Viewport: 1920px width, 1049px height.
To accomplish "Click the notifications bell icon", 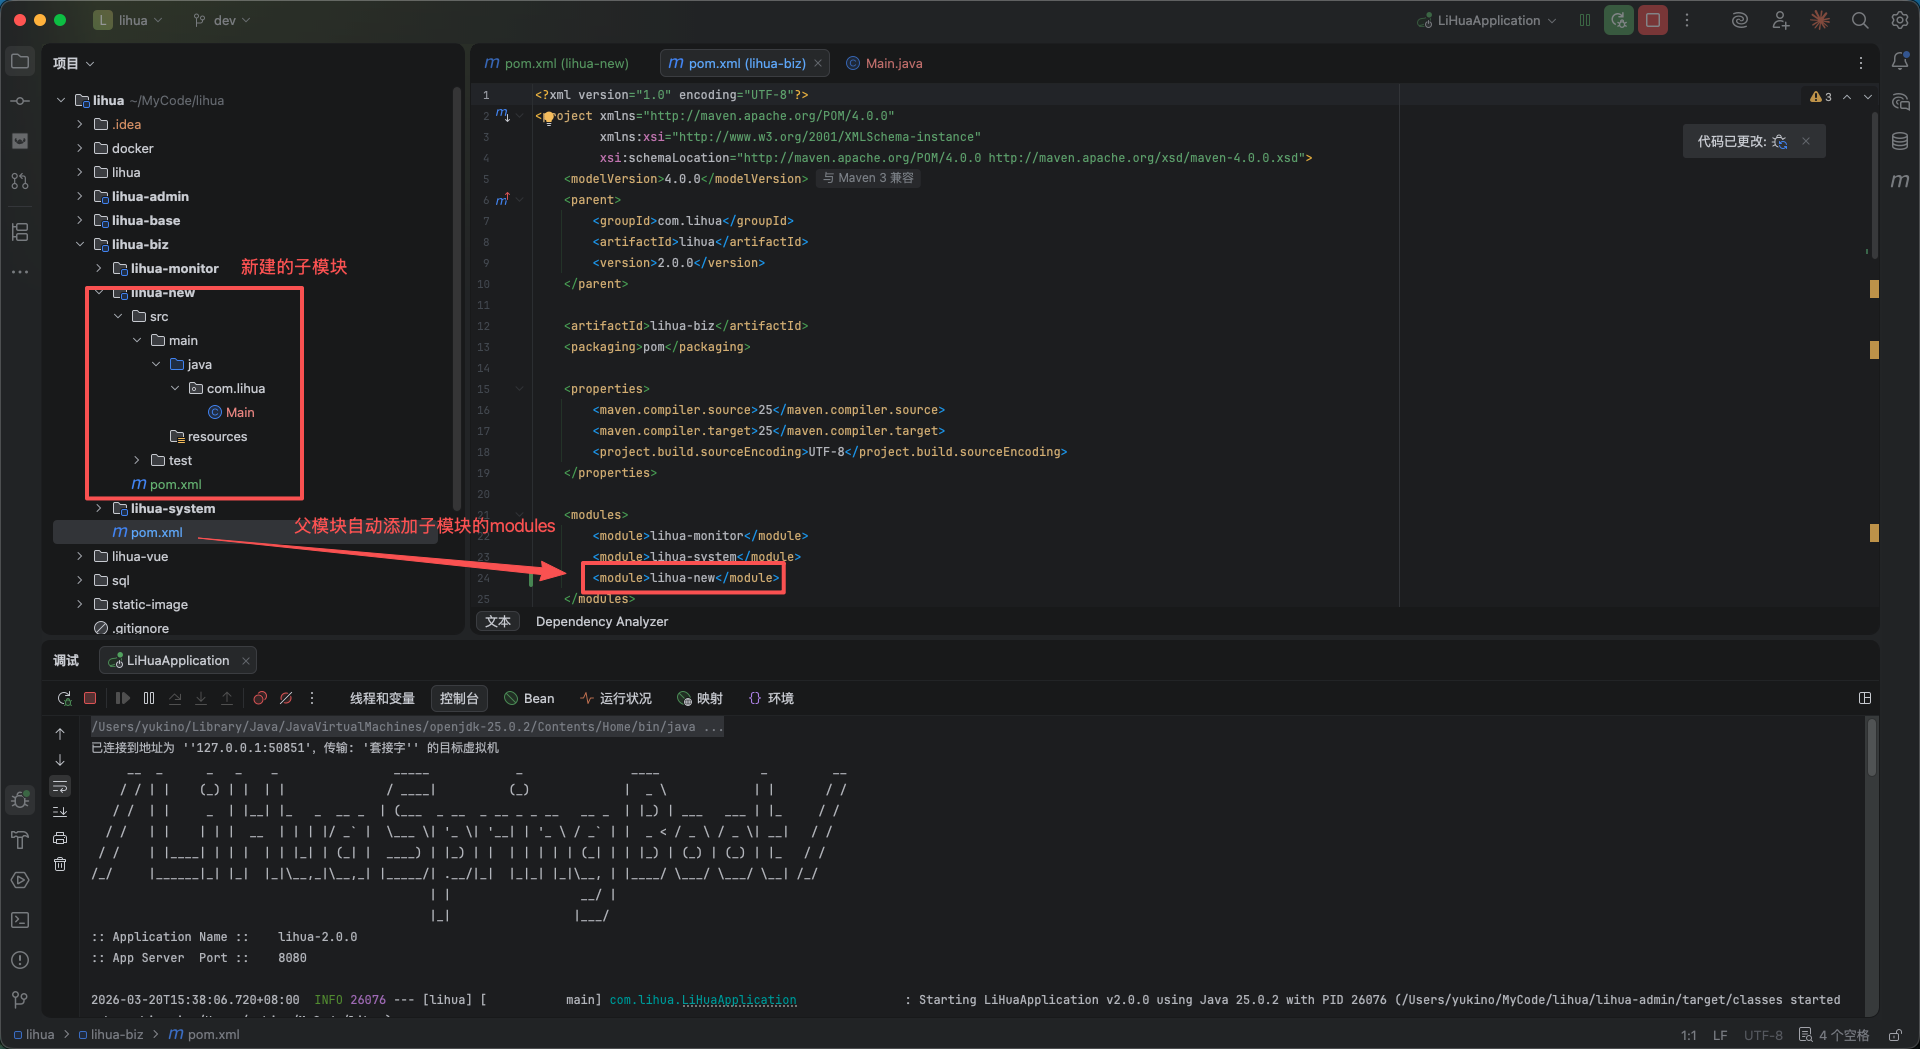I will (1900, 62).
